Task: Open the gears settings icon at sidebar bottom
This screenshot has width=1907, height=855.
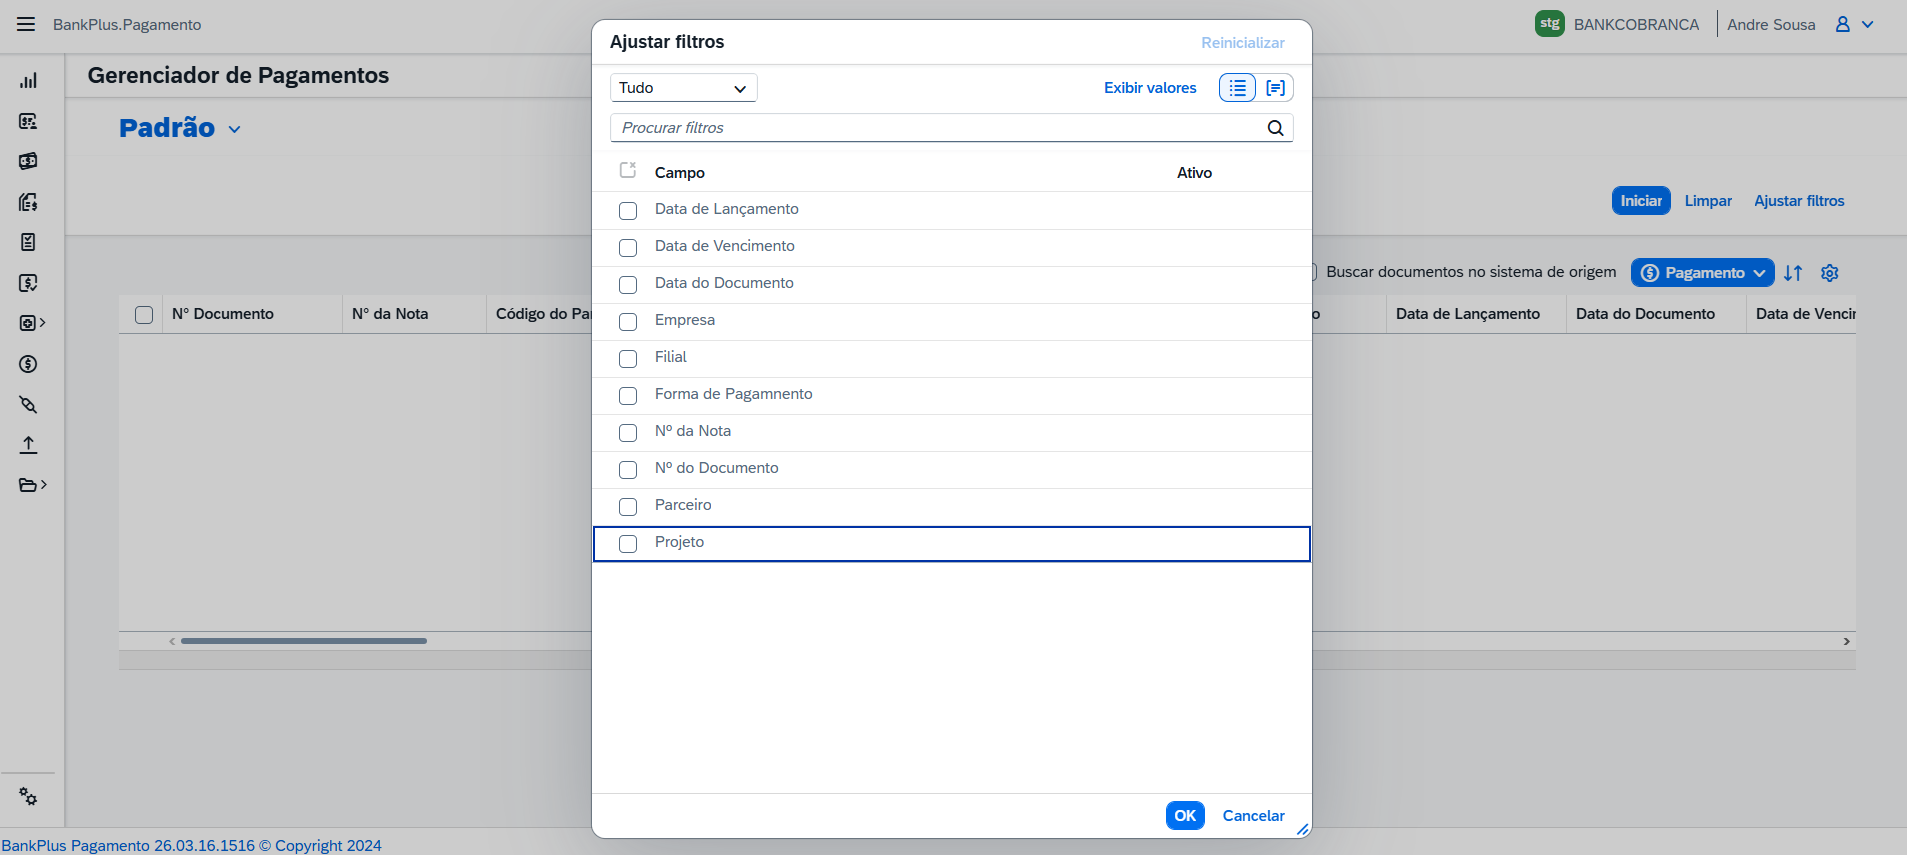Action: click(x=28, y=797)
